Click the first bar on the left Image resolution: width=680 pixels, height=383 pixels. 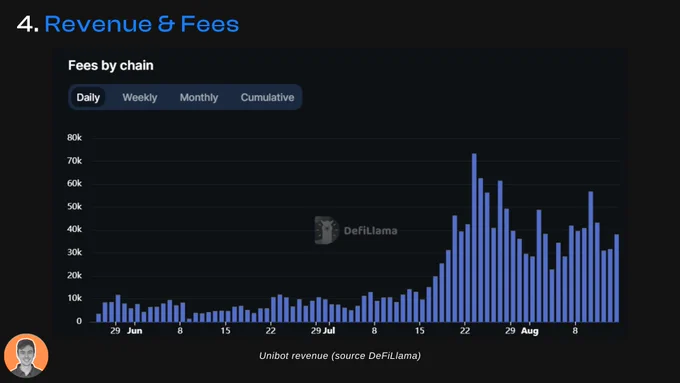98,318
